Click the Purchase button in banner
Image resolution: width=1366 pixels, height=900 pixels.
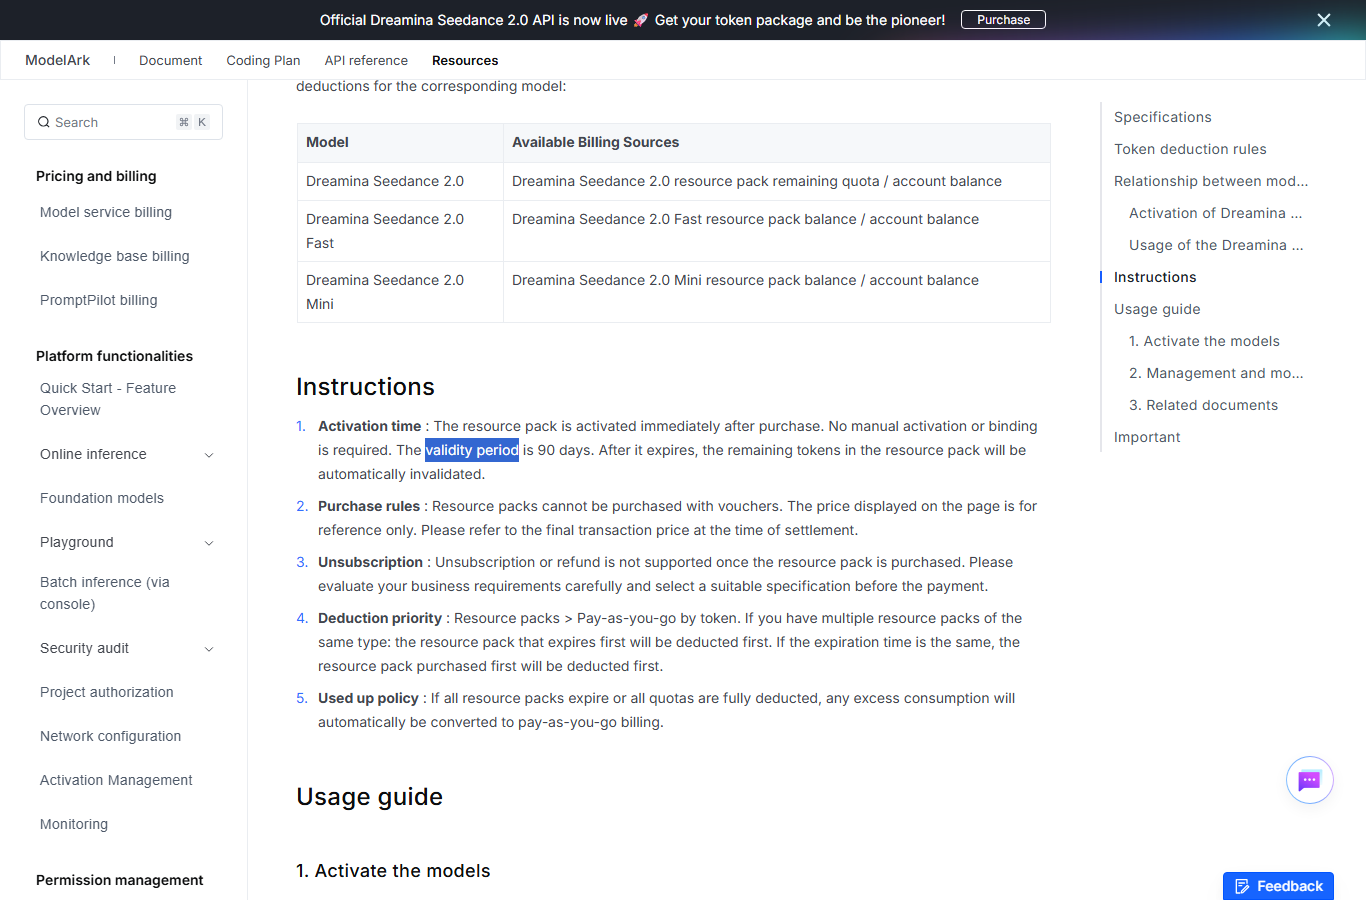1003,20
